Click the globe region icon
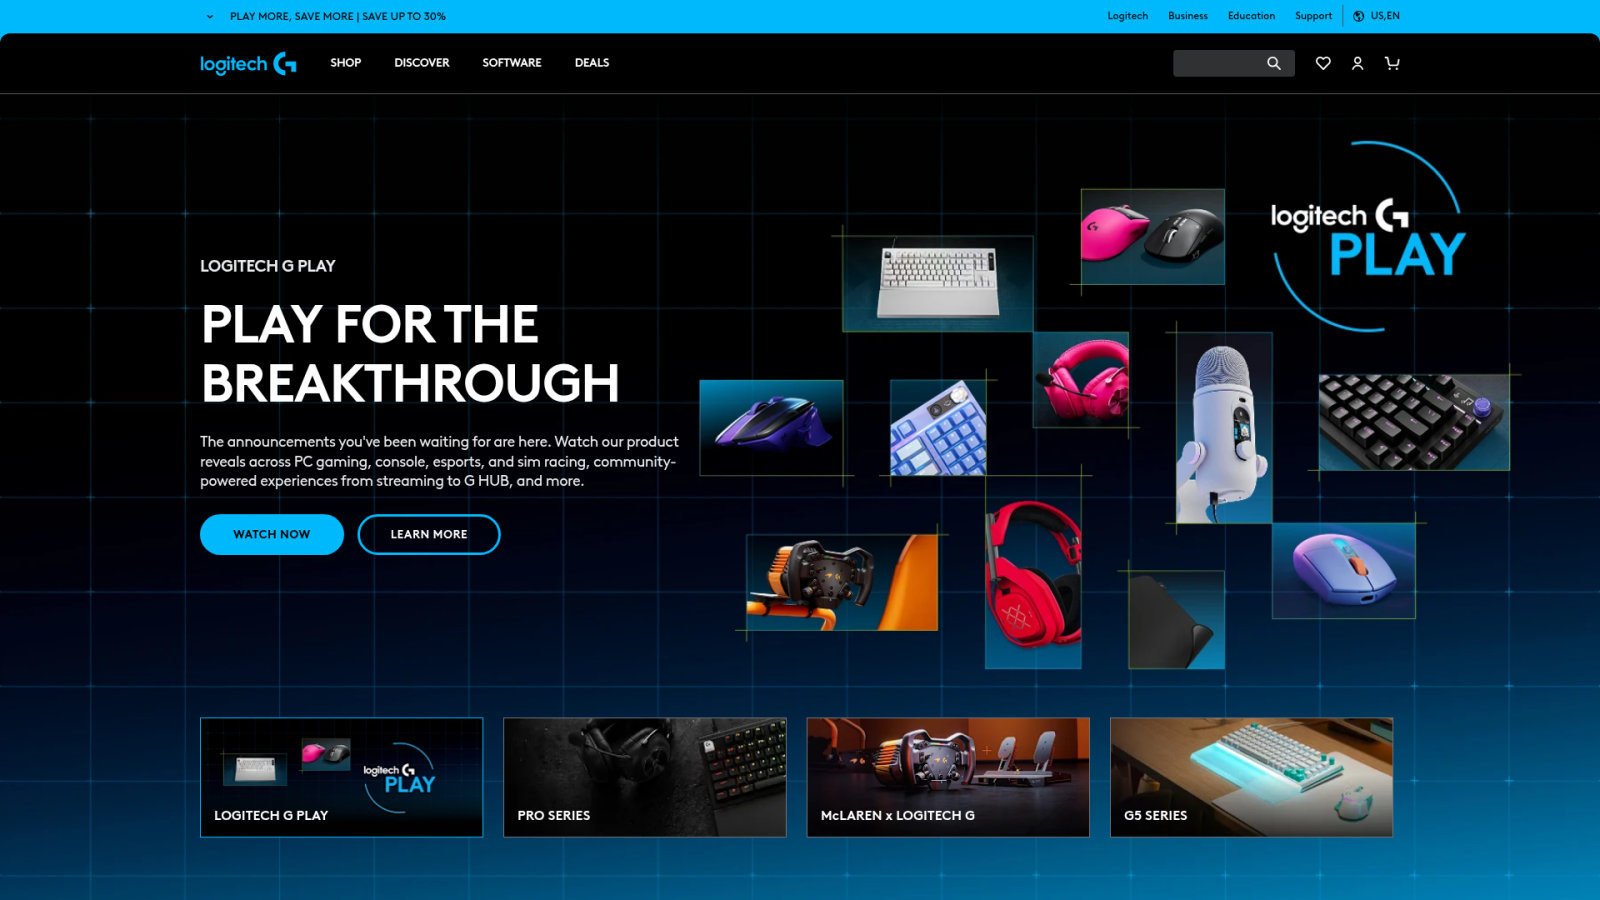1600x900 pixels. [1359, 16]
